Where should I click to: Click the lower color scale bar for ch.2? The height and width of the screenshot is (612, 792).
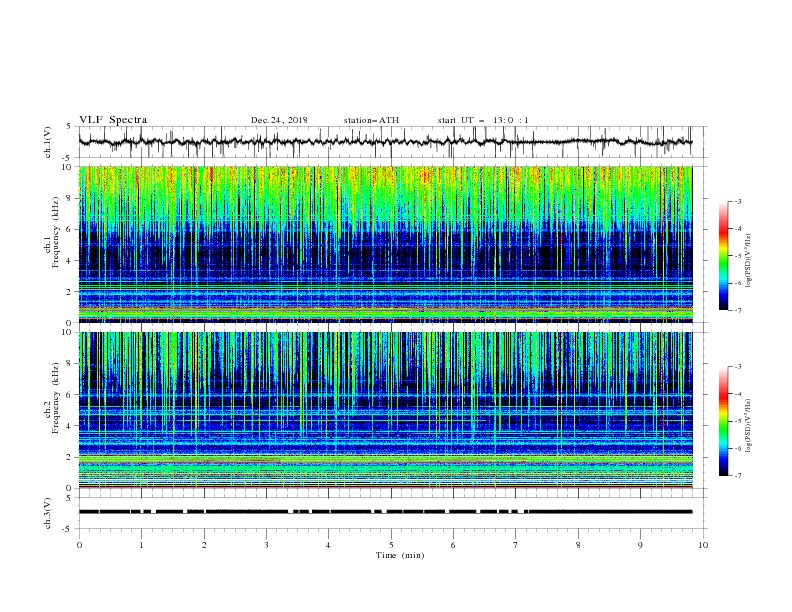tap(723, 421)
